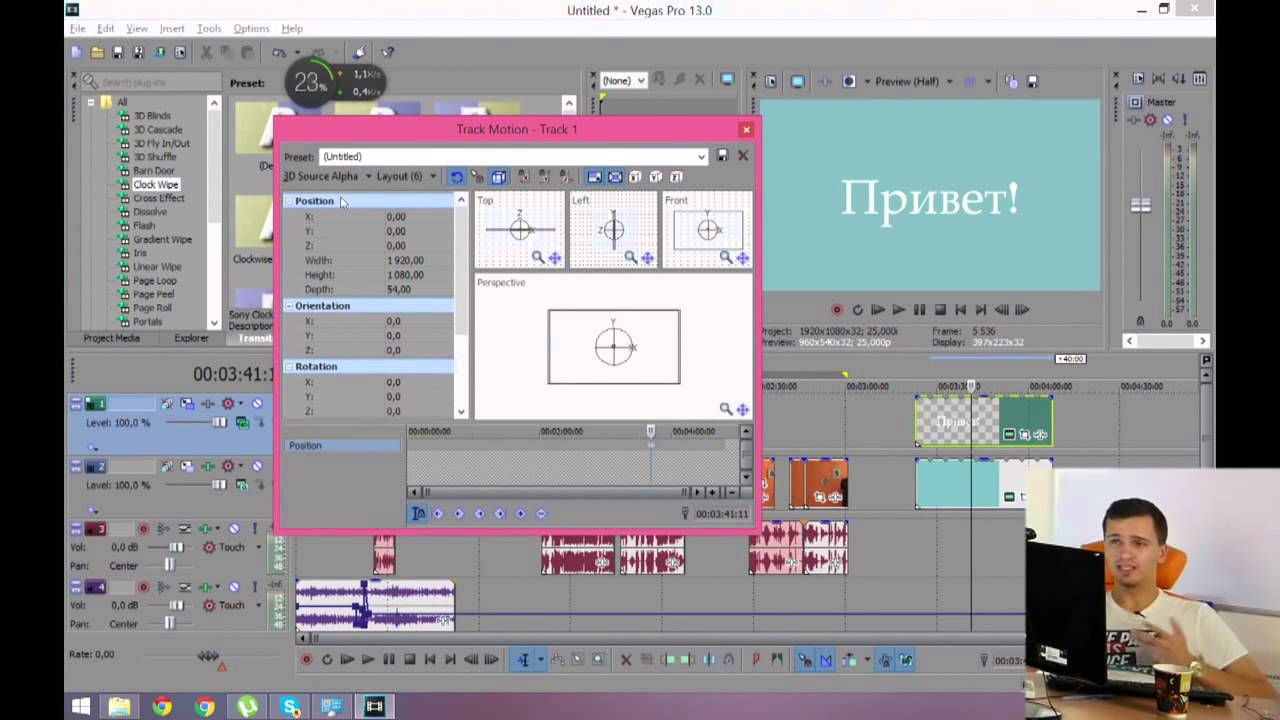Arm track 3 for record
The height and width of the screenshot is (720, 1280).
143,529
